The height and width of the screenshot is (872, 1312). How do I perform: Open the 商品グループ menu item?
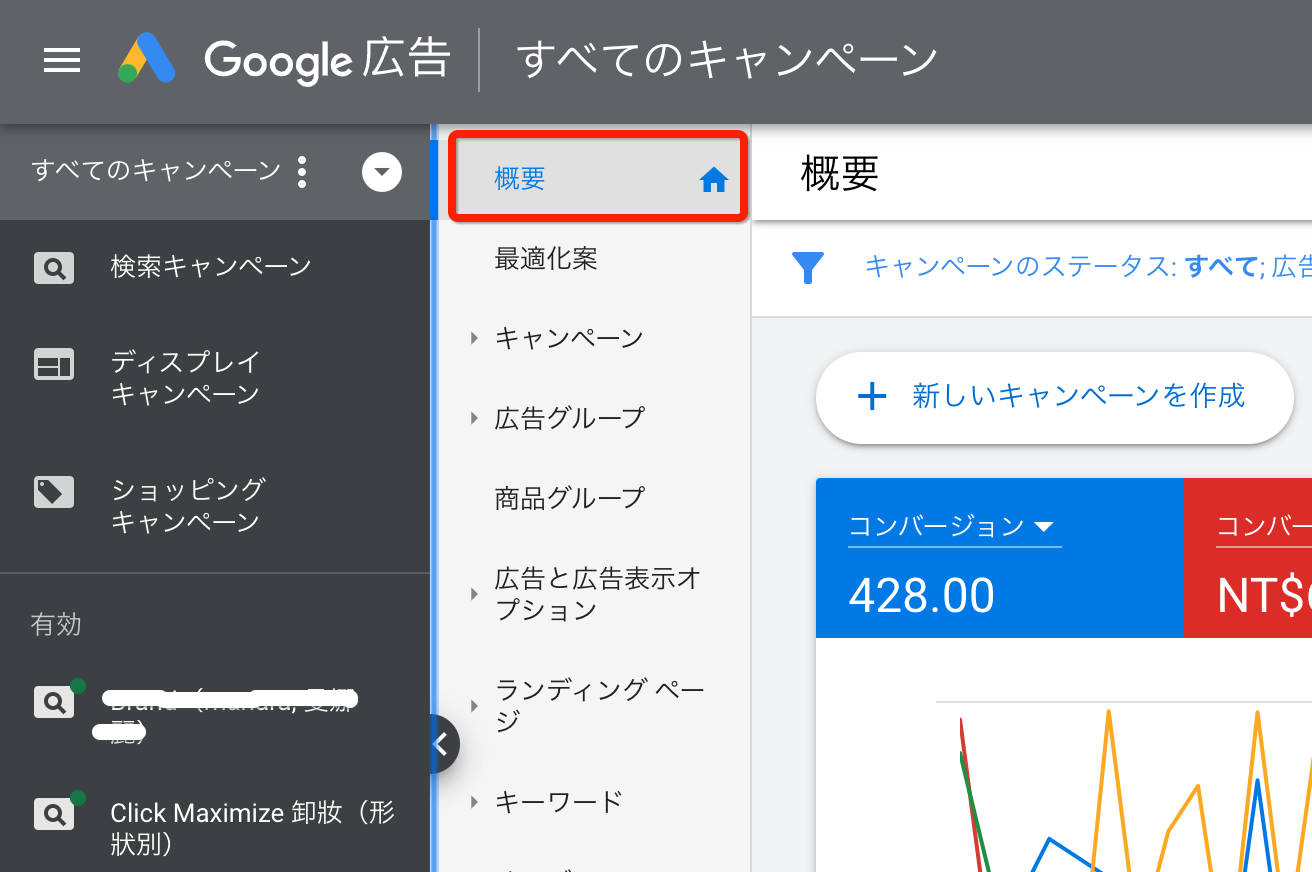(x=570, y=498)
